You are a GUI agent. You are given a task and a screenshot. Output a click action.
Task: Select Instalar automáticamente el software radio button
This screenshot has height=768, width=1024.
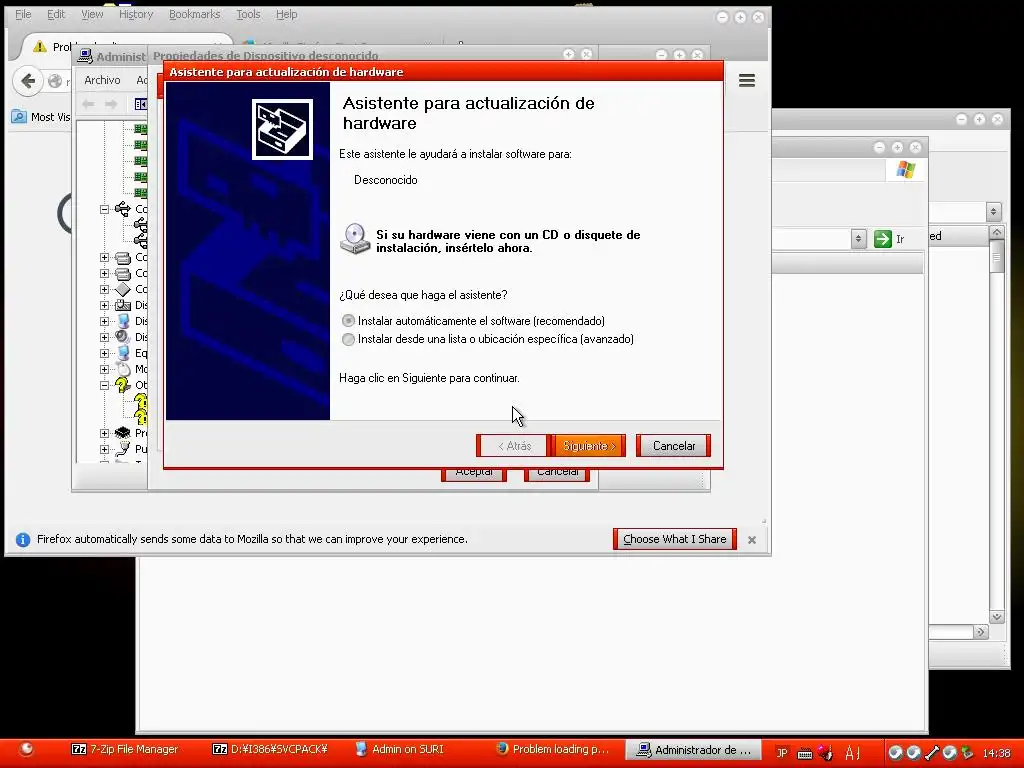[x=348, y=321]
